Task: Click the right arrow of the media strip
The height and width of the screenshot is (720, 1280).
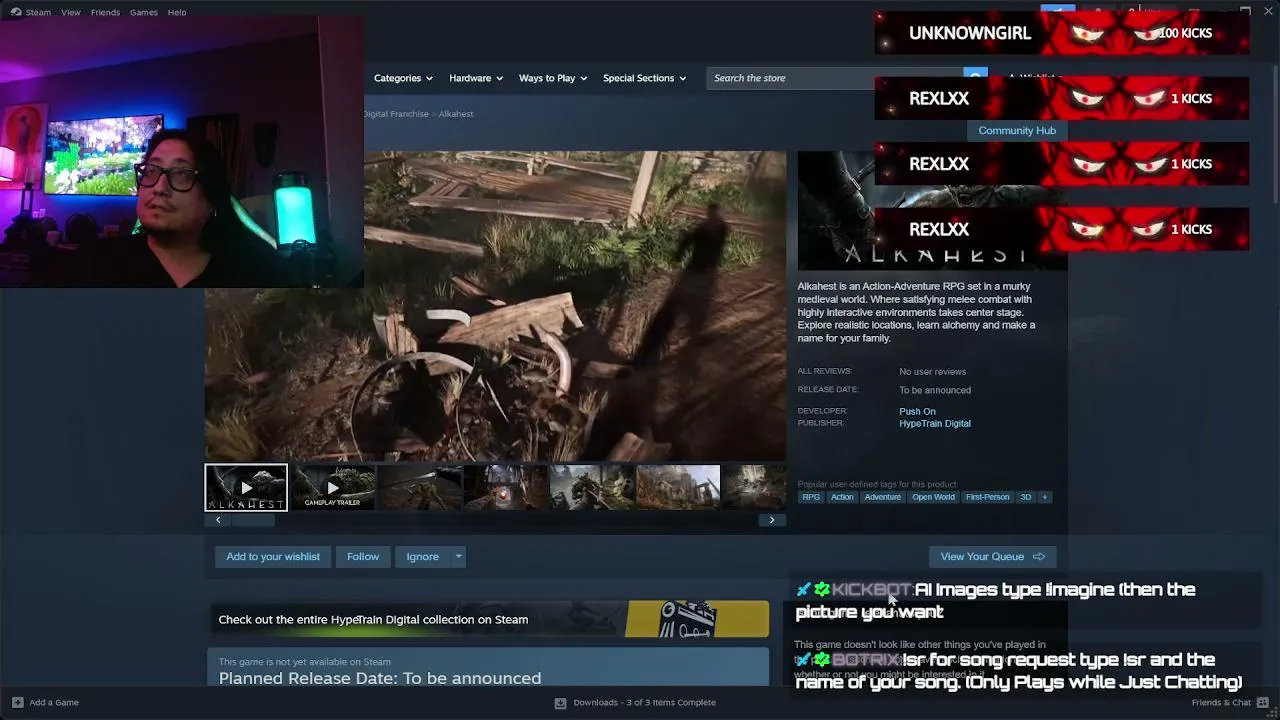Action: 772,520
